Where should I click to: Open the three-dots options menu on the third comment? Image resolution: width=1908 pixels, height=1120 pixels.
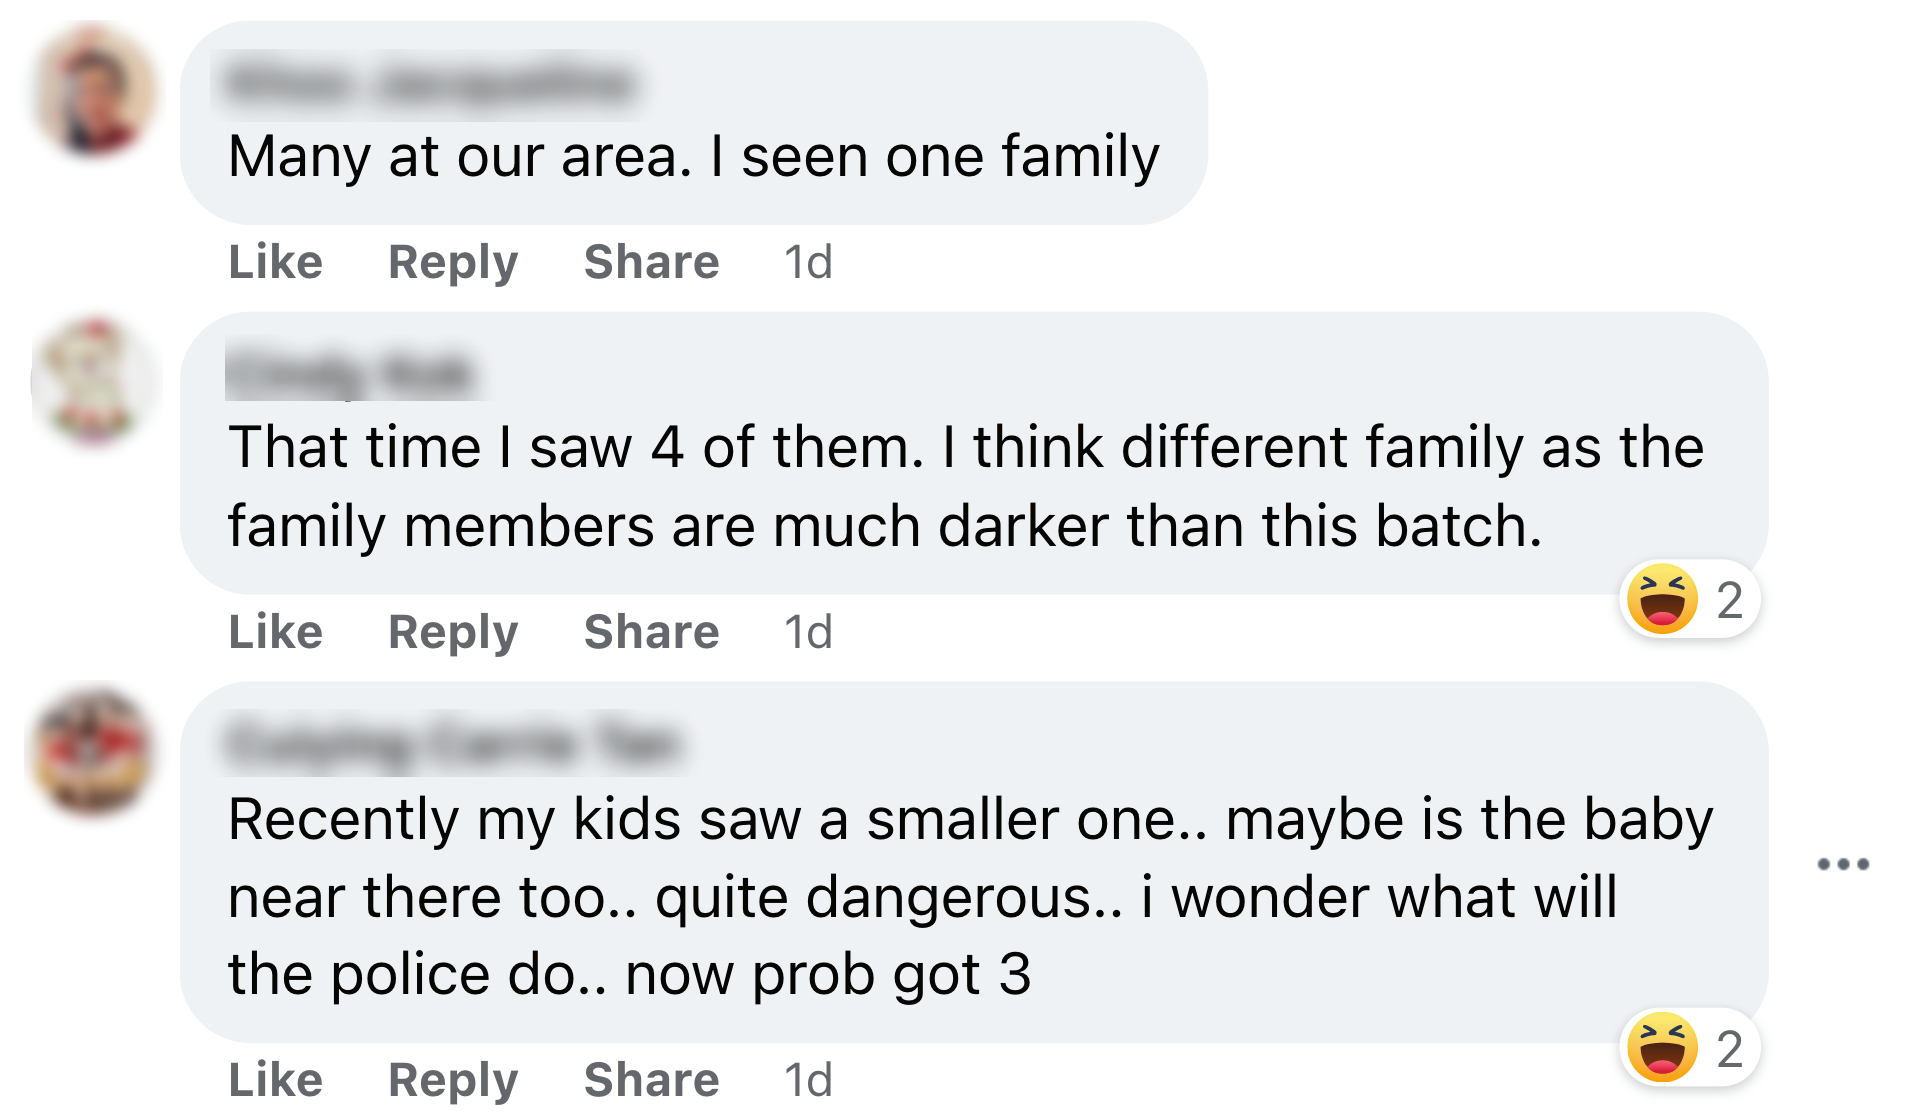(x=1842, y=863)
